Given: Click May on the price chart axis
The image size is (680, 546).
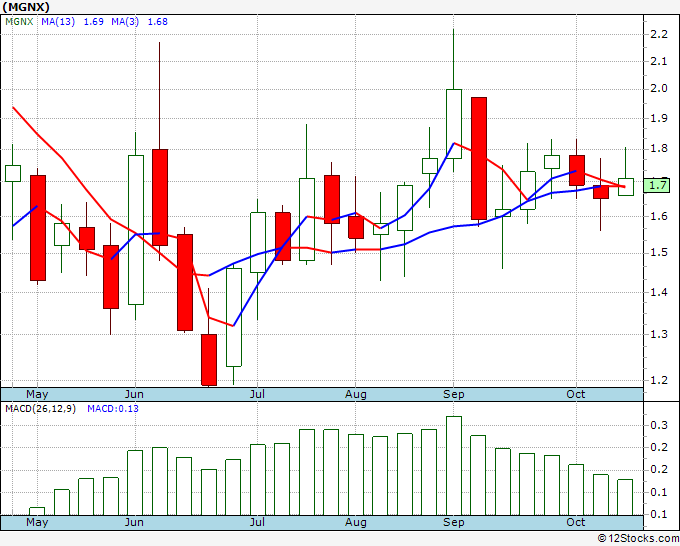Looking at the screenshot, I should [x=37, y=394].
